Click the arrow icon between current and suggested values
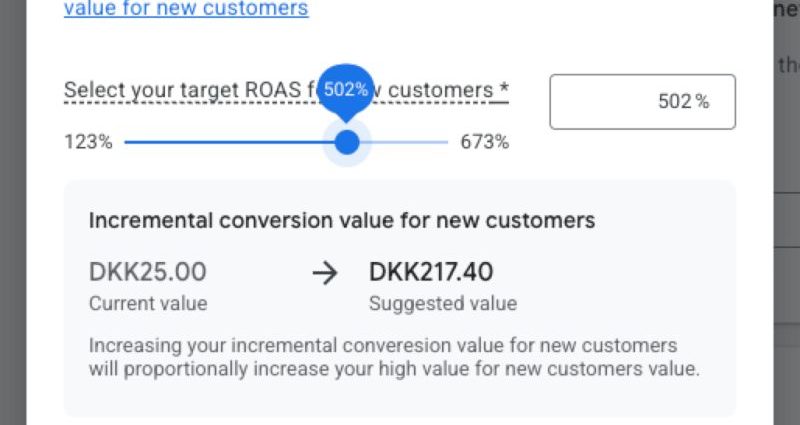Image resolution: width=800 pixels, height=425 pixels. pyautogui.click(x=325, y=273)
